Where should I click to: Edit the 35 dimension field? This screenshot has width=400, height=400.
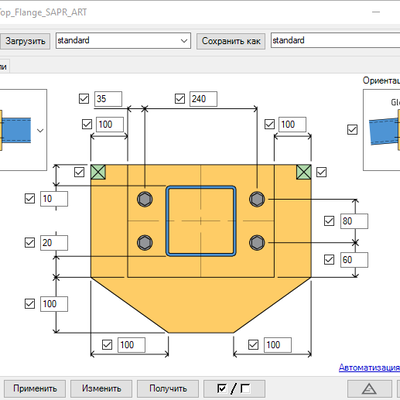pyautogui.click(x=108, y=99)
